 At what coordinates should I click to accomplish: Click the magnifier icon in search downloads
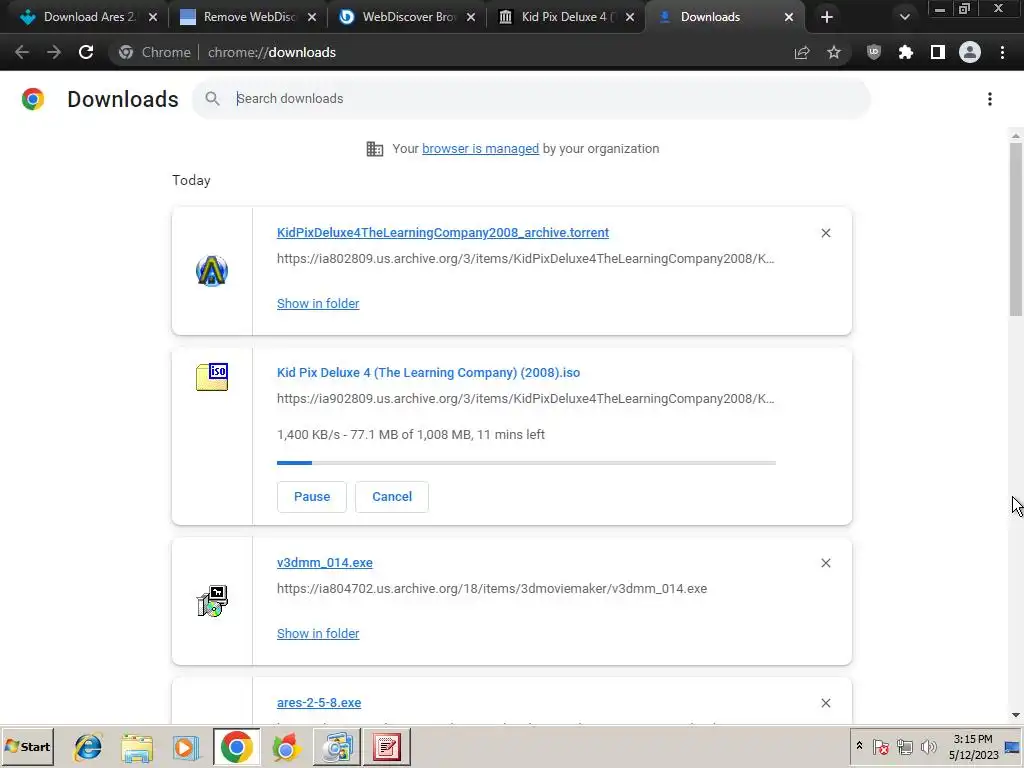pyautogui.click(x=212, y=99)
